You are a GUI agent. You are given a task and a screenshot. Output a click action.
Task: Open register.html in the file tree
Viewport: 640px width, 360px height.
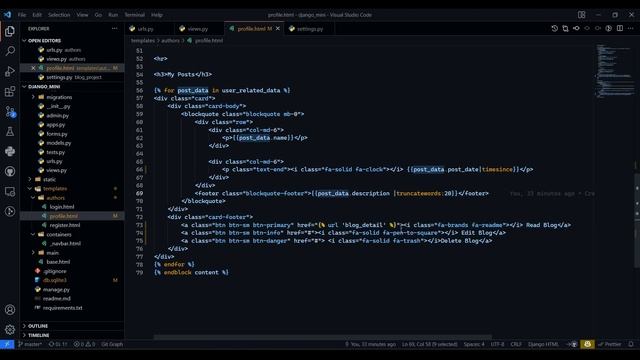pyautogui.click(x=64, y=225)
